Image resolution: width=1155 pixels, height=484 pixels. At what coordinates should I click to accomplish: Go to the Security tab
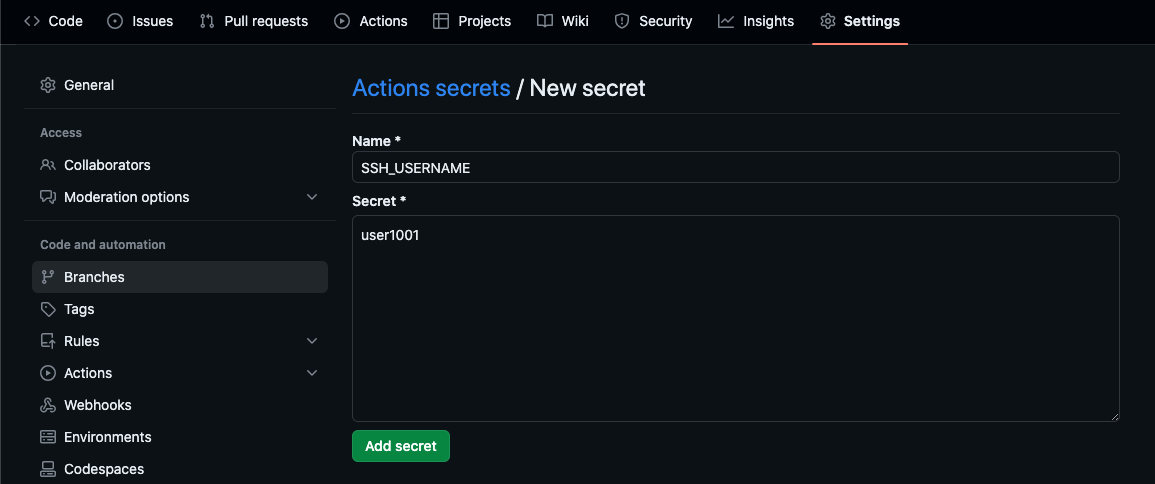click(x=653, y=21)
